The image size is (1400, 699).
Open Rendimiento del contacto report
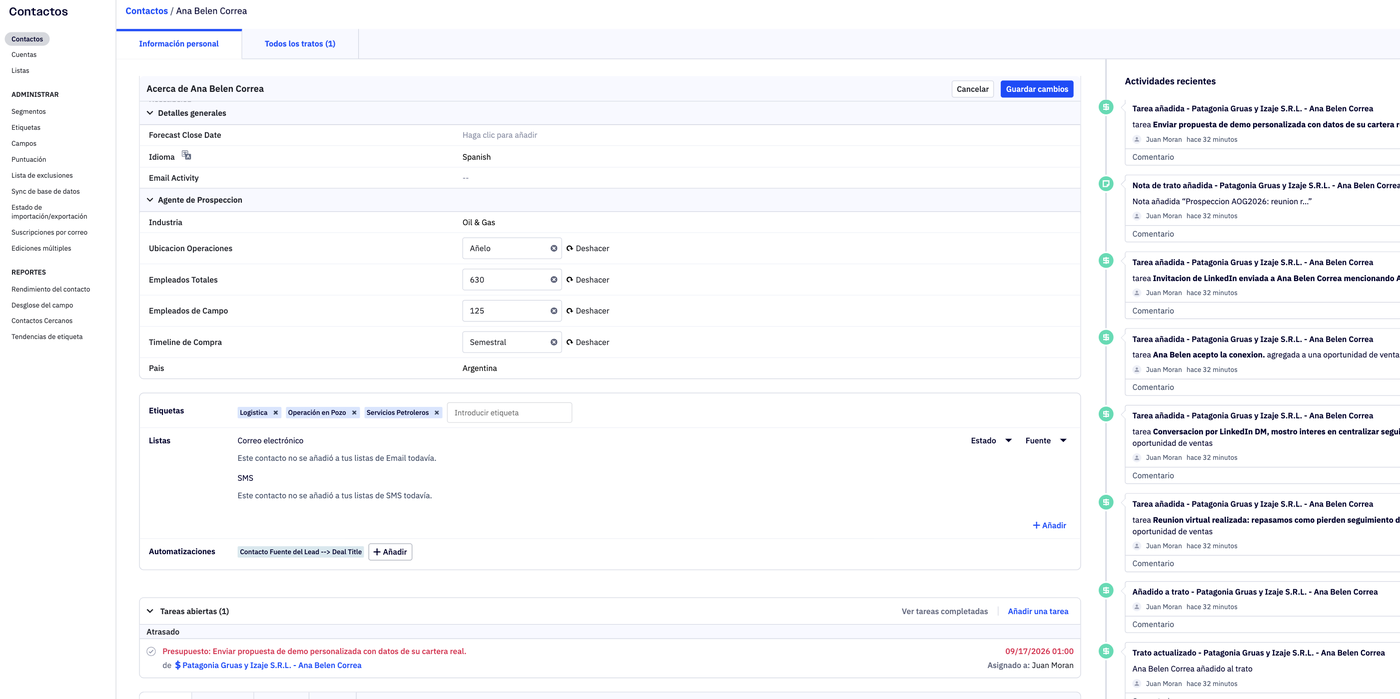click(51, 289)
